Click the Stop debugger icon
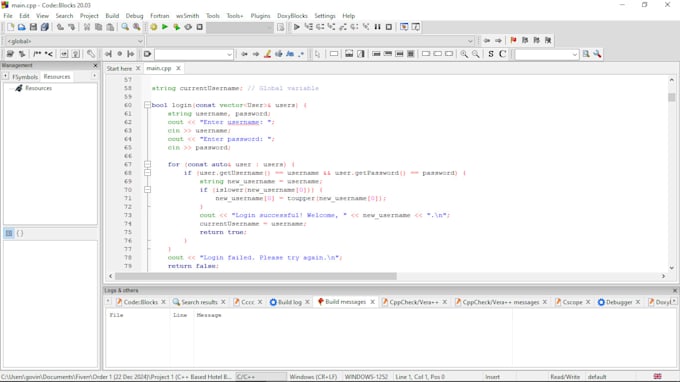Screen dimensions: 680x382 tap(389, 27)
